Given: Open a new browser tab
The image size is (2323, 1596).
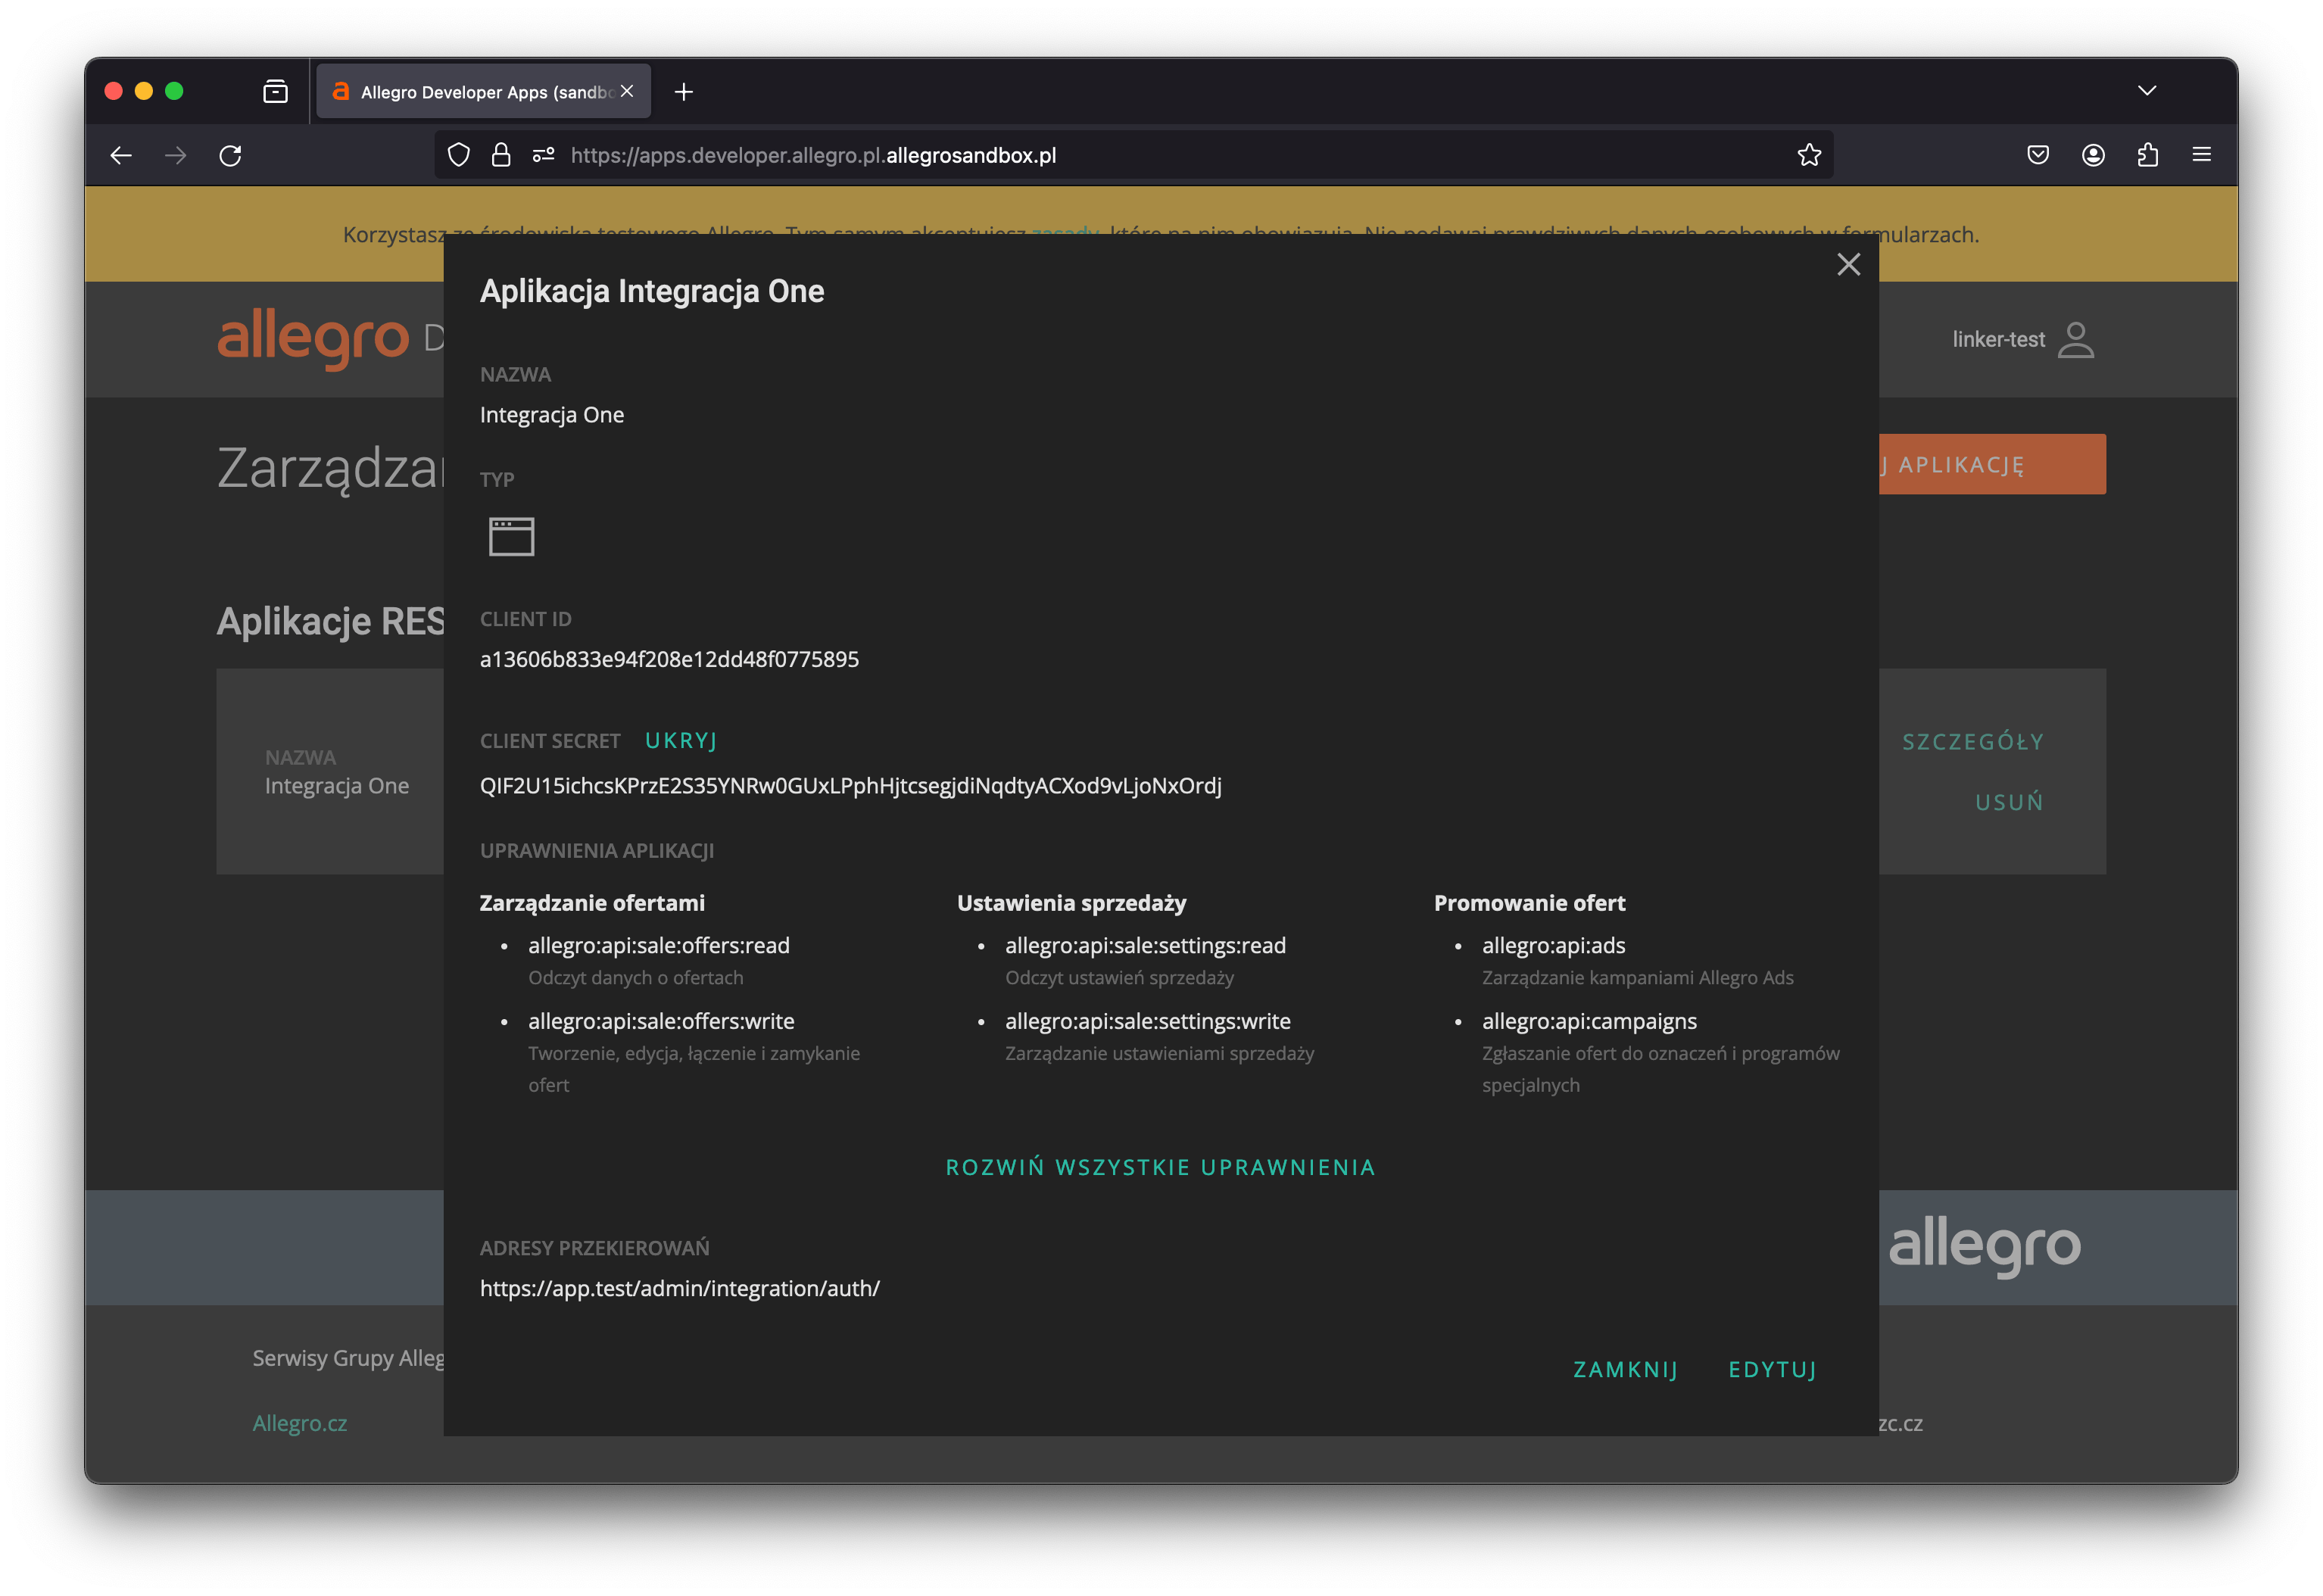Looking at the screenshot, I should click(683, 92).
